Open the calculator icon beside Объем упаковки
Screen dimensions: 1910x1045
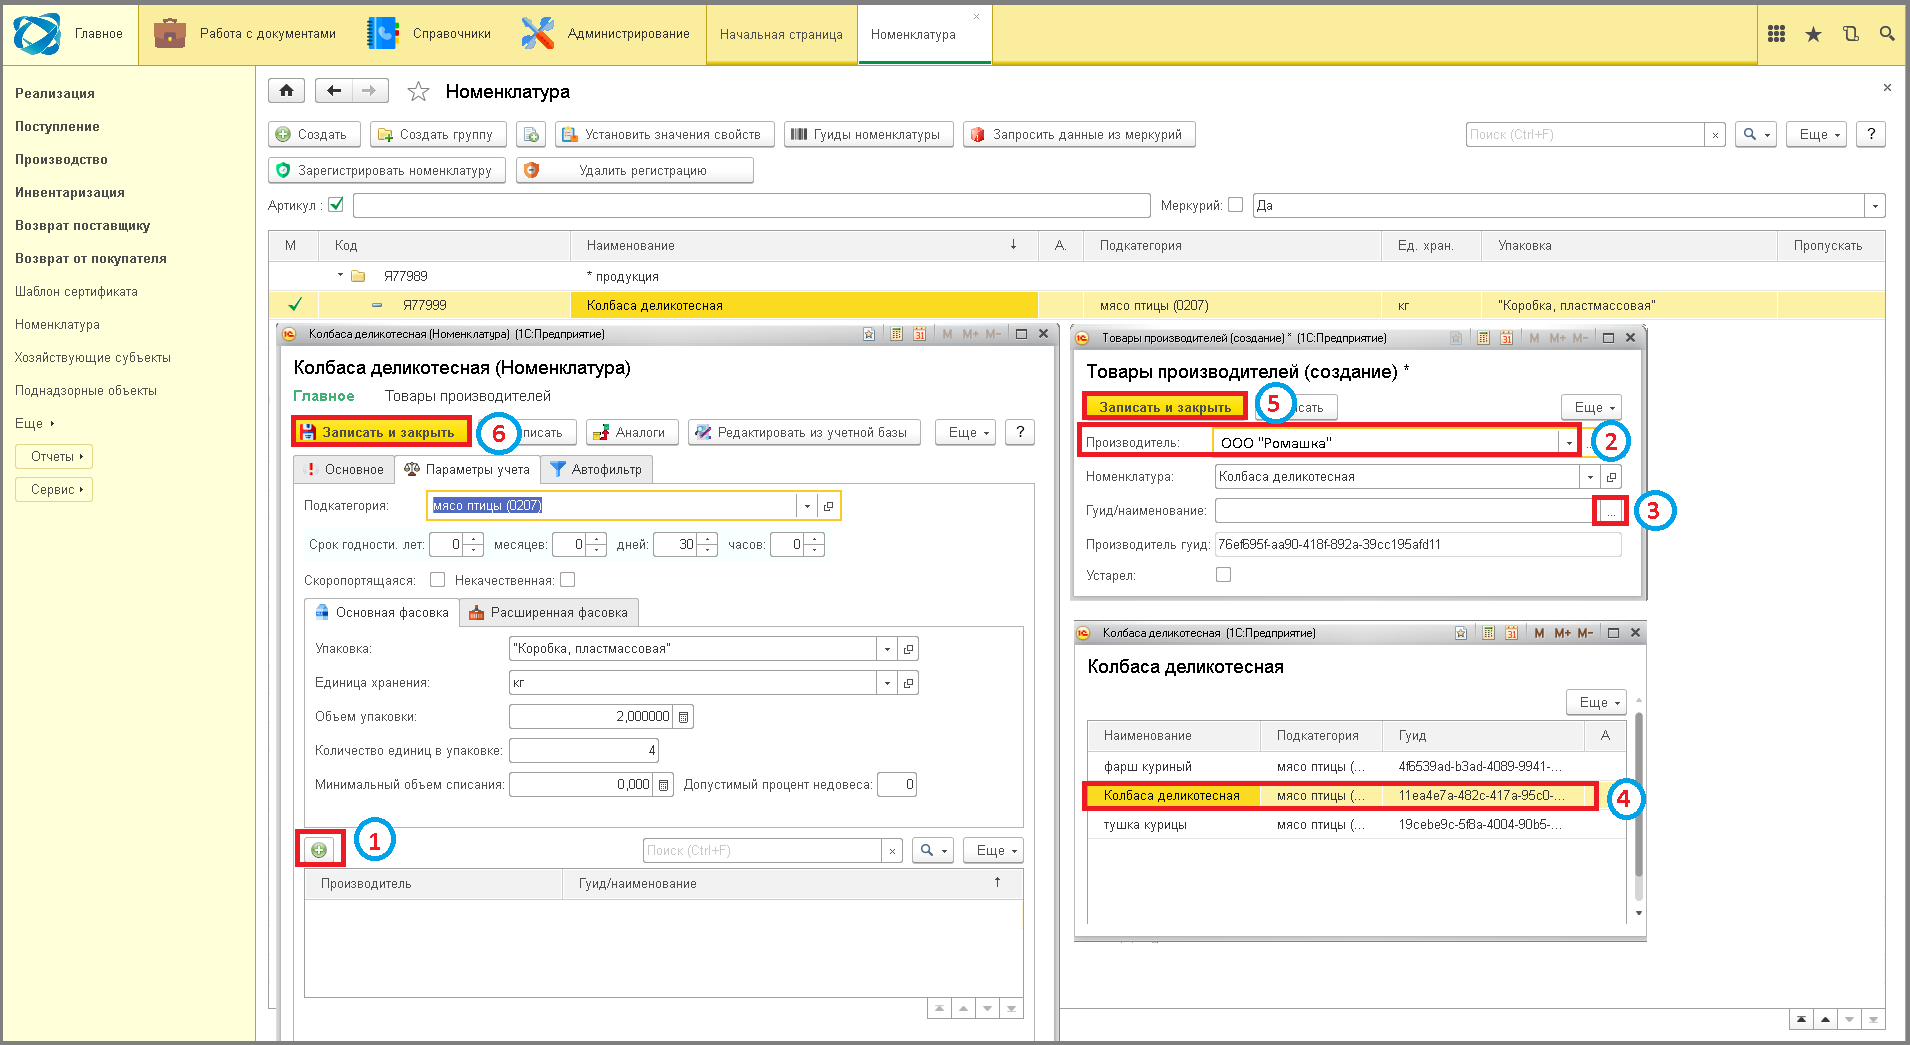point(683,717)
